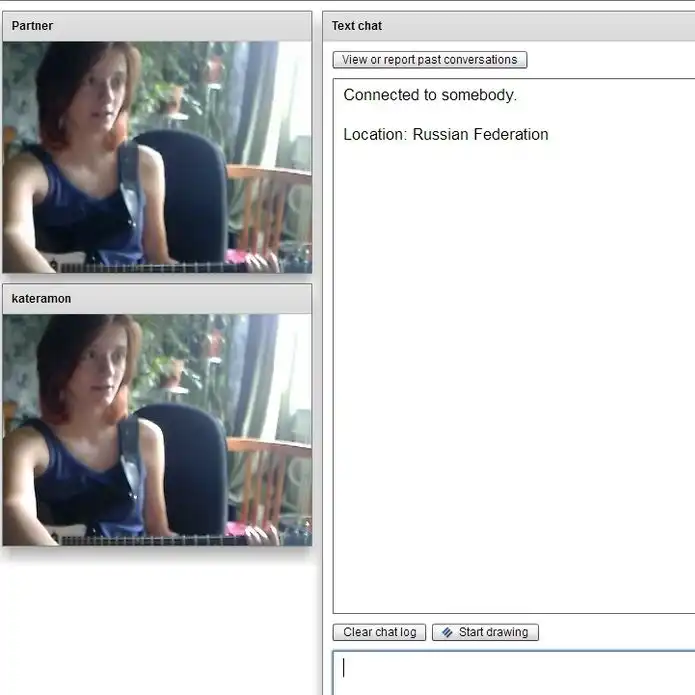Click the pencil icon on Start drawing
This screenshot has height=695, width=695.
447,632
